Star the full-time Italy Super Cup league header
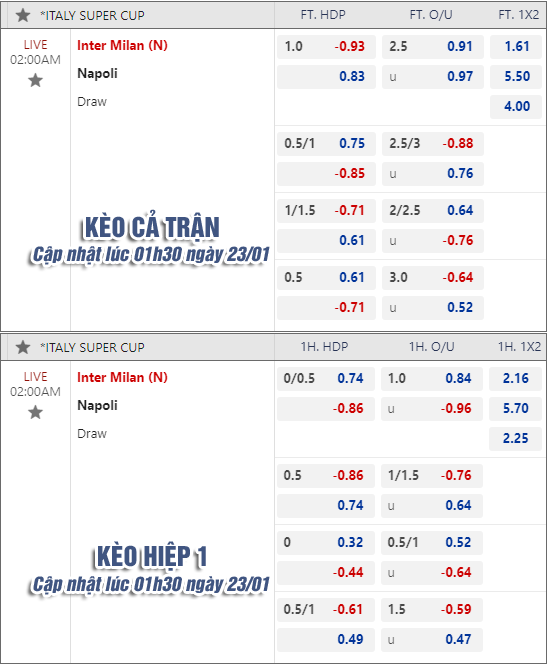Viewport: 547px width, 664px height. point(23,16)
